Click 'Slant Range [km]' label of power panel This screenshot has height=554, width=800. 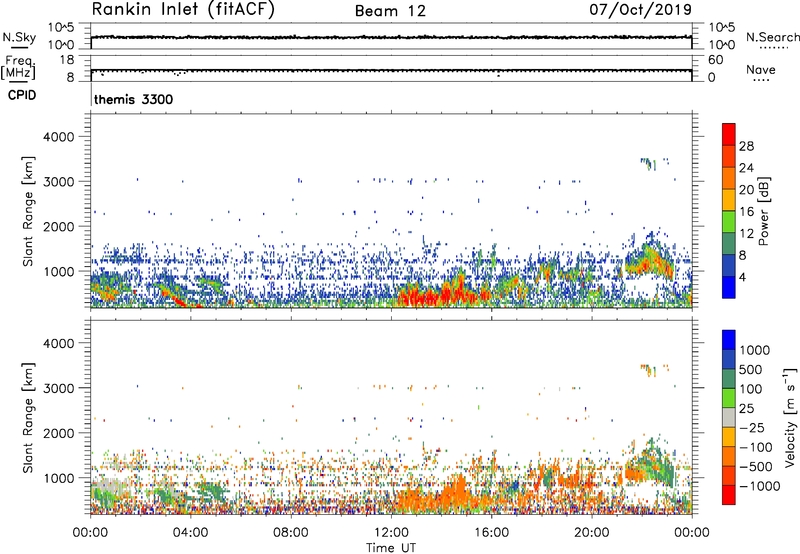pos(28,211)
